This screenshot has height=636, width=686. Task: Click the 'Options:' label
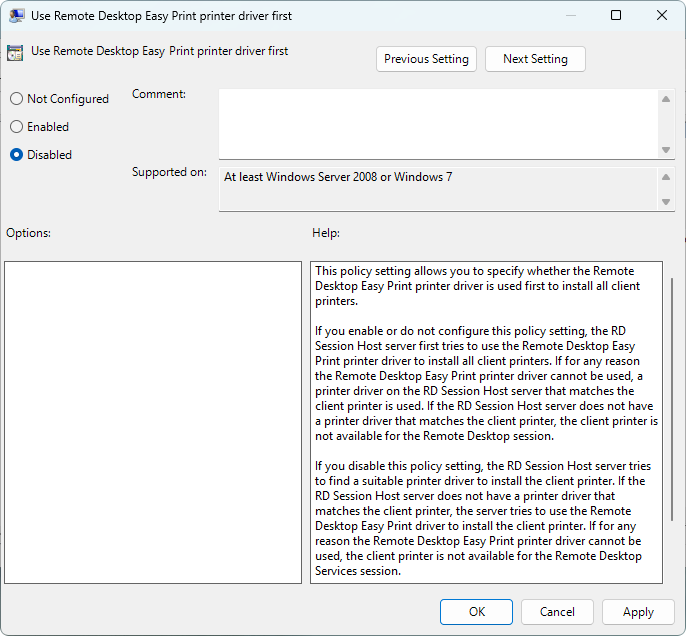(28, 233)
